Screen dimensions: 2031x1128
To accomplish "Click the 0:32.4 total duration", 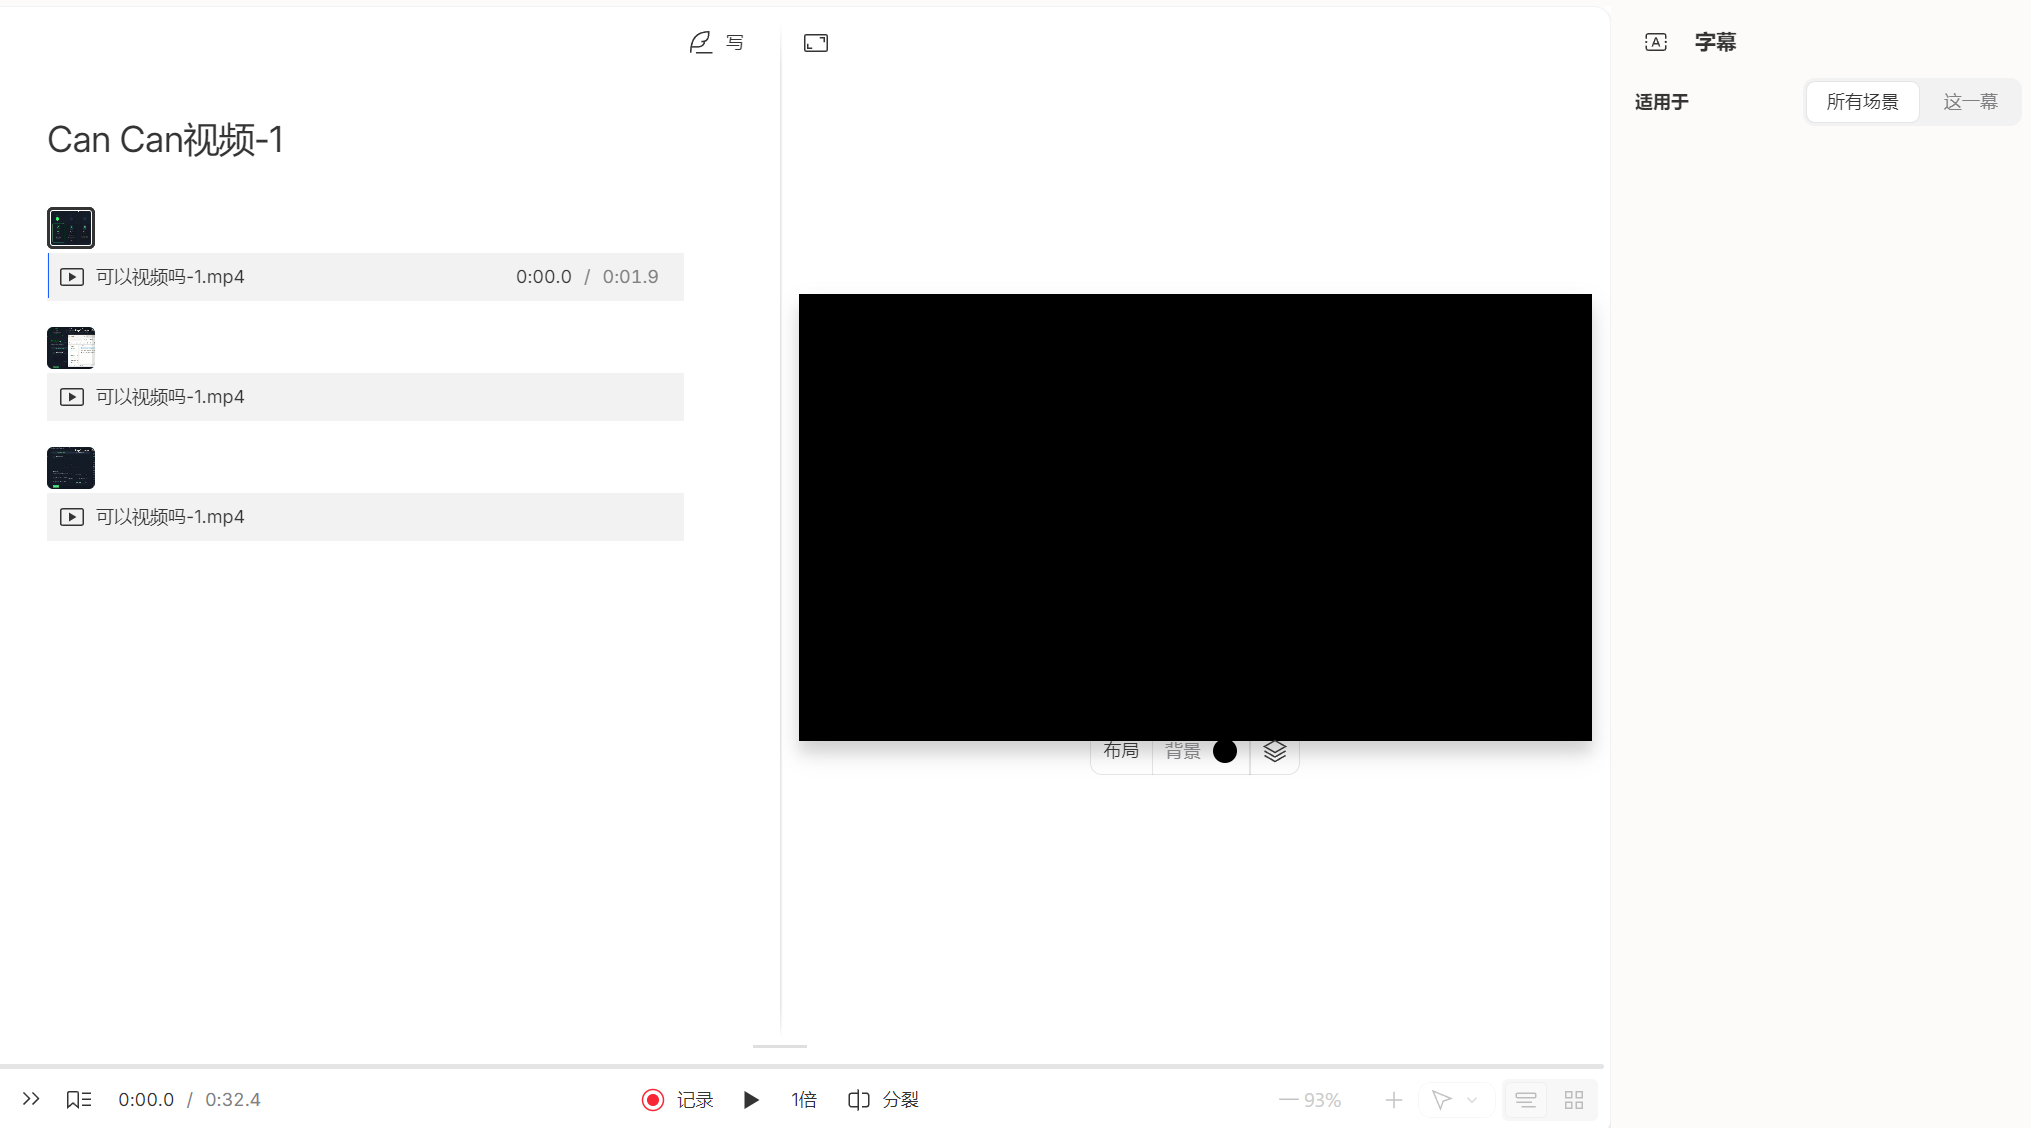I will [x=233, y=1100].
